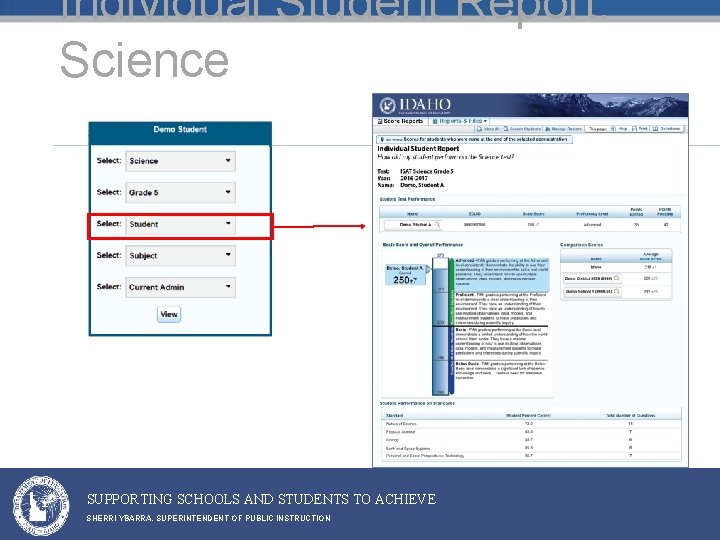Click the Idaho seal logo in report header

(388, 106)
